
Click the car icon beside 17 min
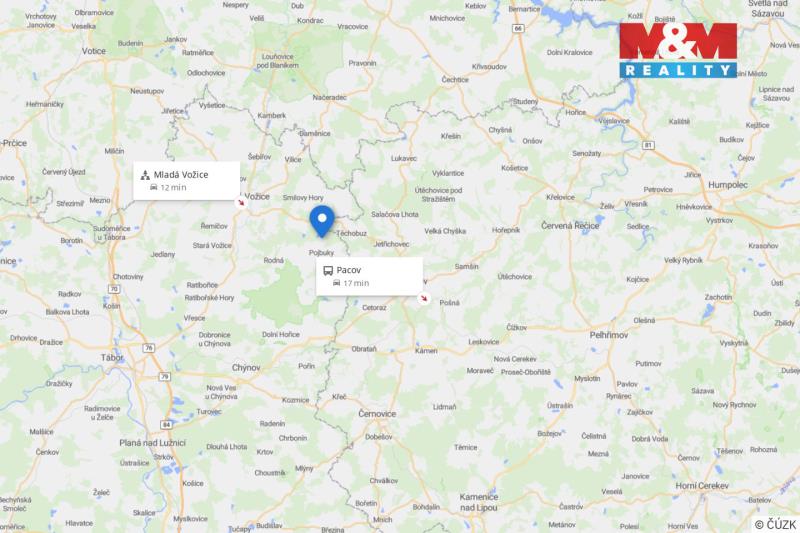click(x=336, y=283)
